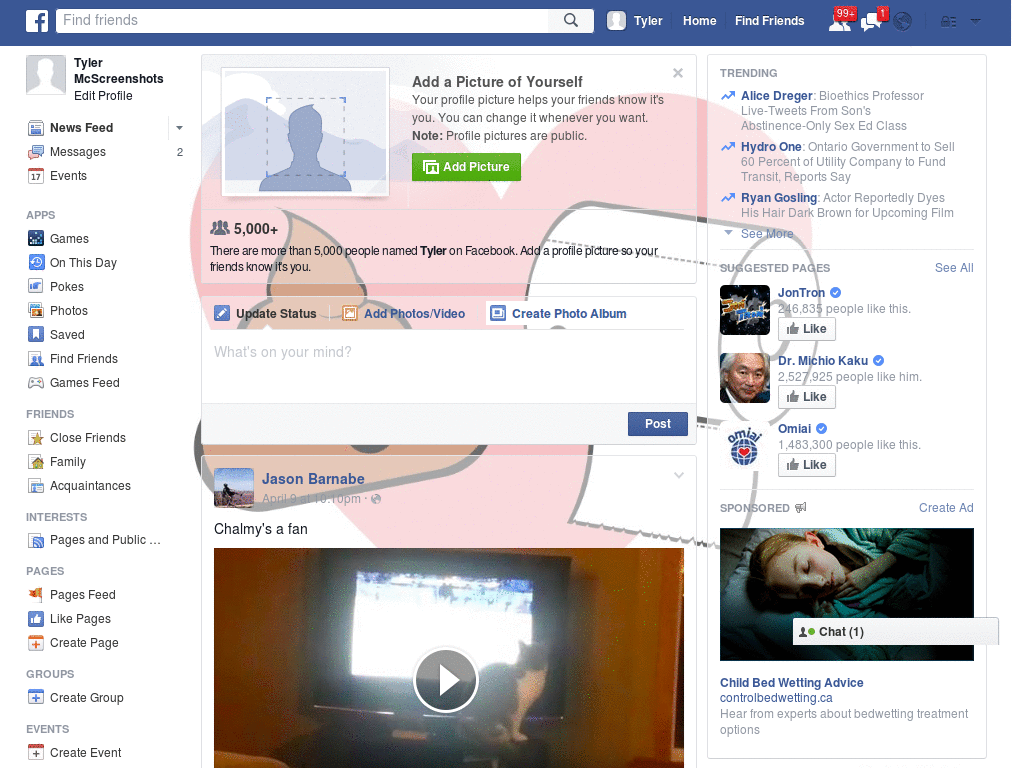Click the Post button
The height and width of the screenshot is (768, 1024).
[x=658, y=424]
